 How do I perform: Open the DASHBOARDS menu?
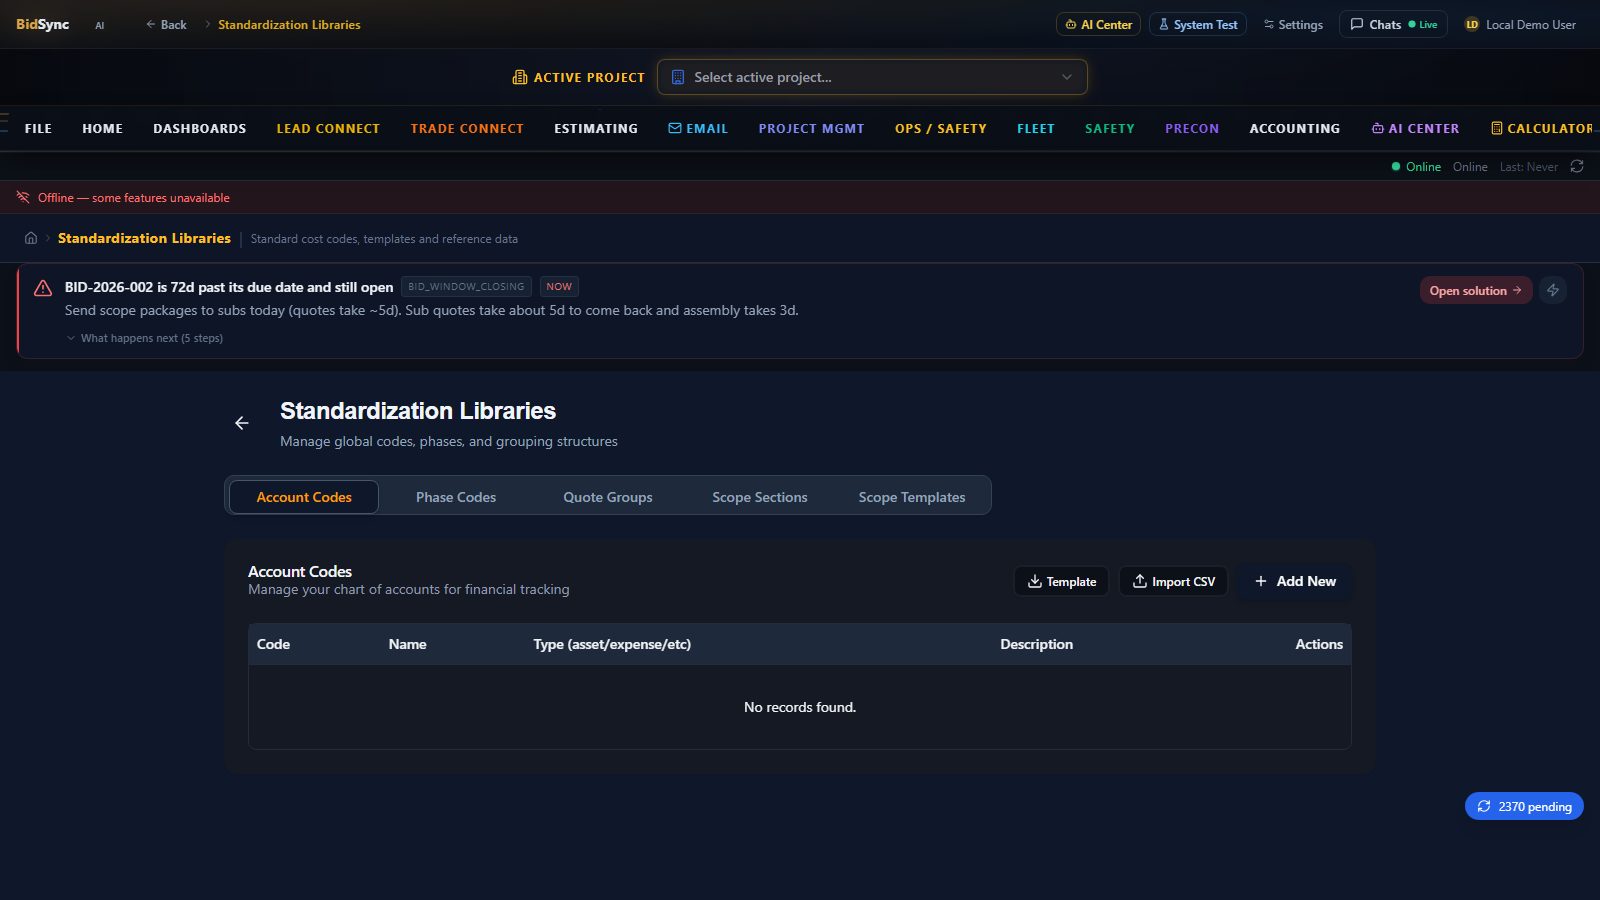pyautogui.click(x=199, y=128)
